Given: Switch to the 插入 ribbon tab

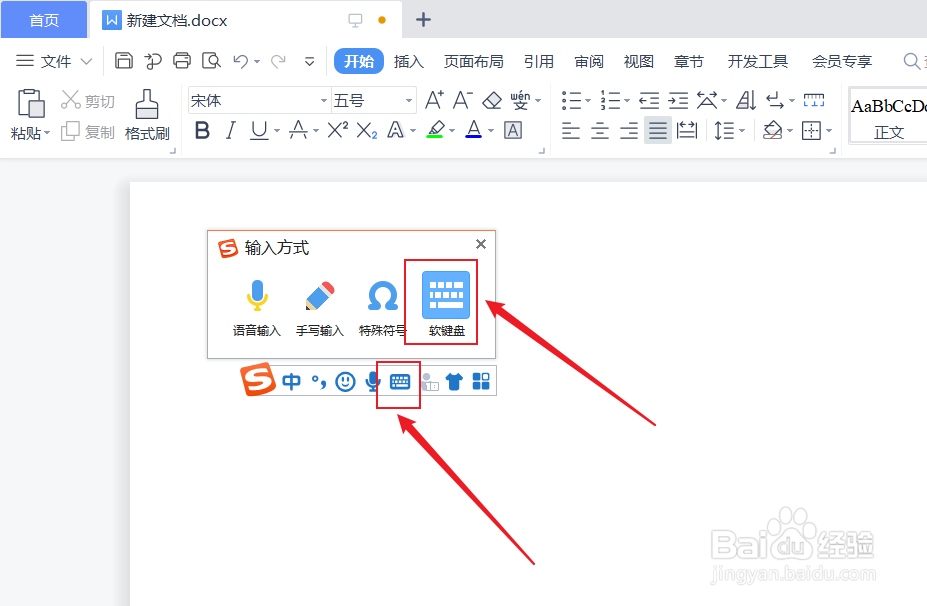Looking at the screenshot, I should click(x=408, y=60).
